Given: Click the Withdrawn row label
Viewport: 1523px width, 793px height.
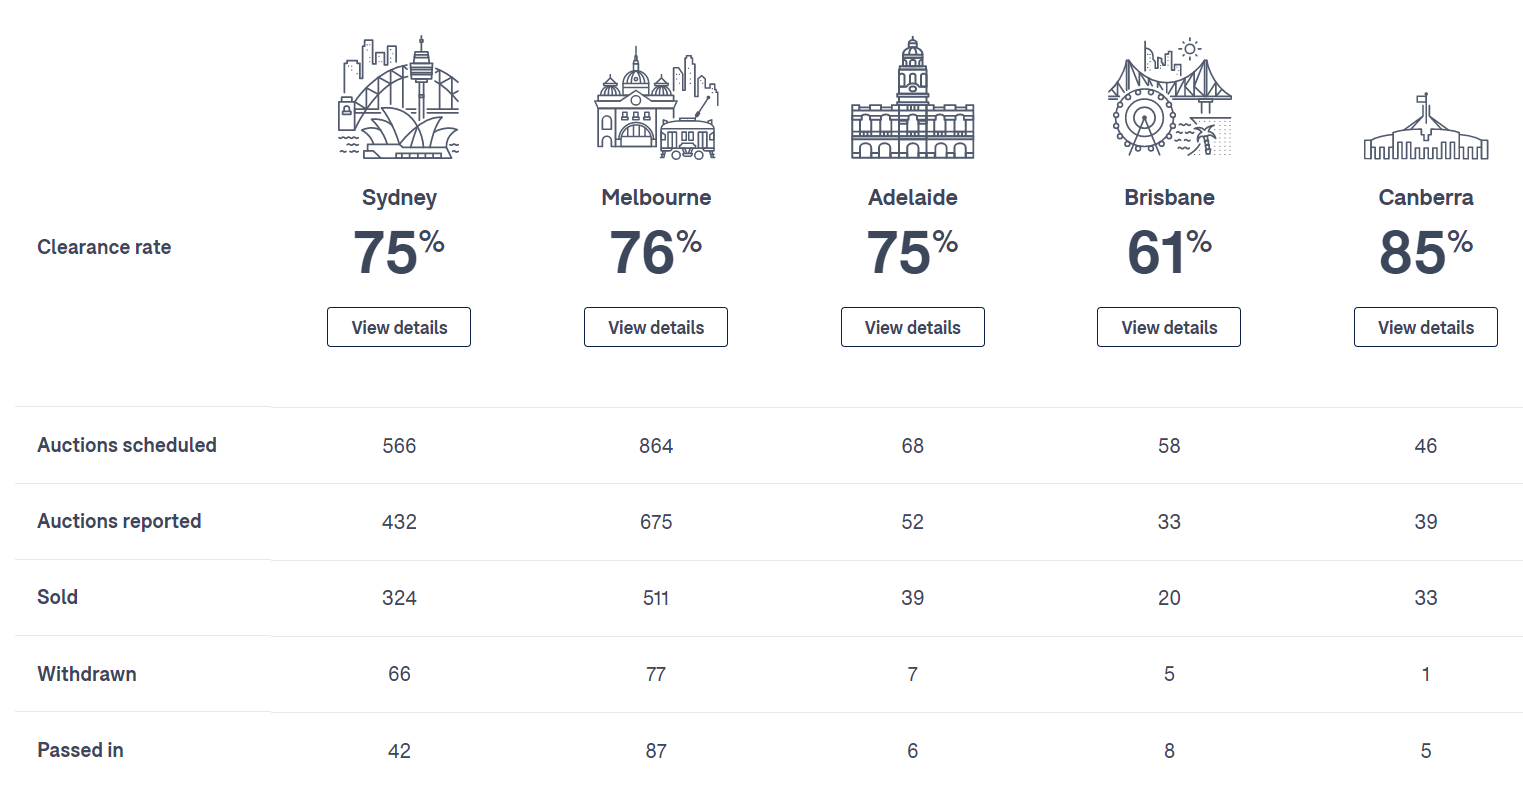Looking at the screenshot, I should click(x=87, y=674).
